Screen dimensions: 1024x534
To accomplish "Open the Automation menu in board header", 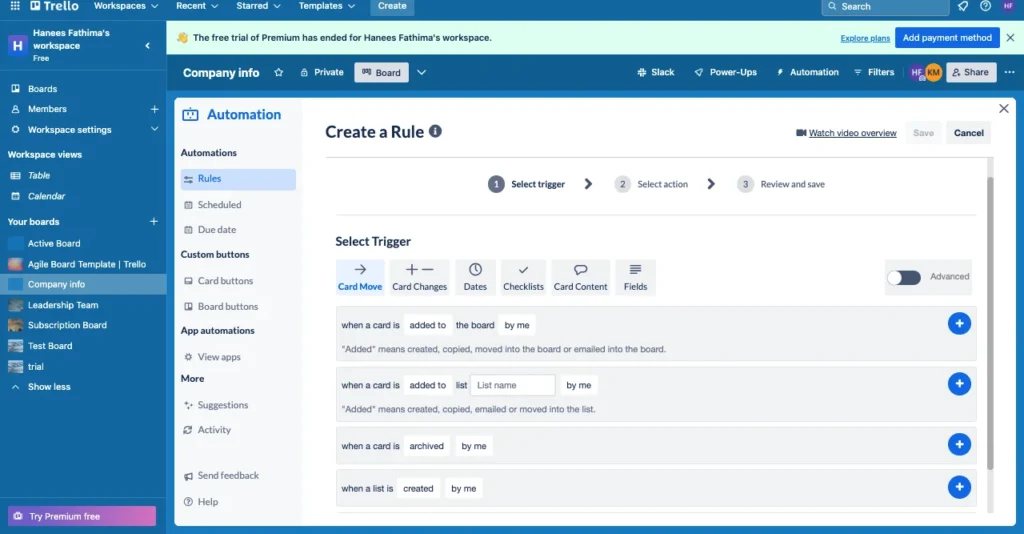I will click(x=807, y=72).
